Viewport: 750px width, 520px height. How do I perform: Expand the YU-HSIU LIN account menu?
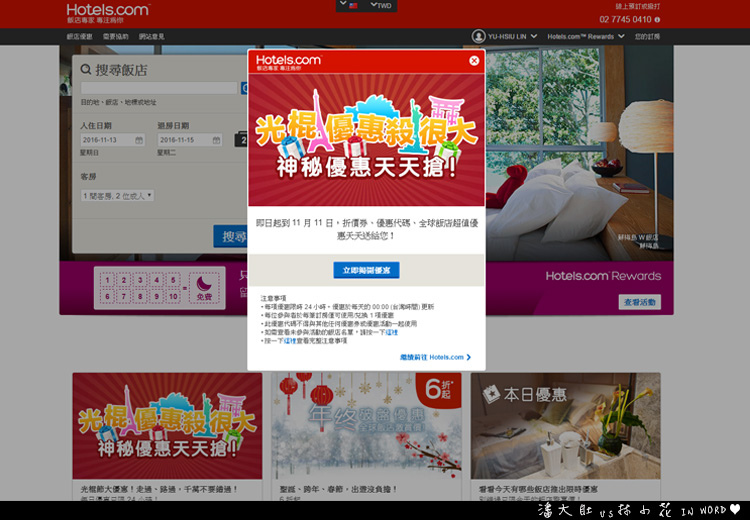tap(512, 36)
